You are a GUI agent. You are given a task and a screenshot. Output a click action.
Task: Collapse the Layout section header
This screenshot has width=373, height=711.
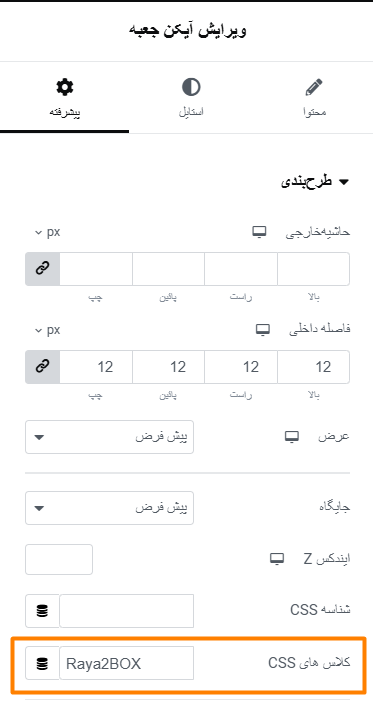(315, 181)
